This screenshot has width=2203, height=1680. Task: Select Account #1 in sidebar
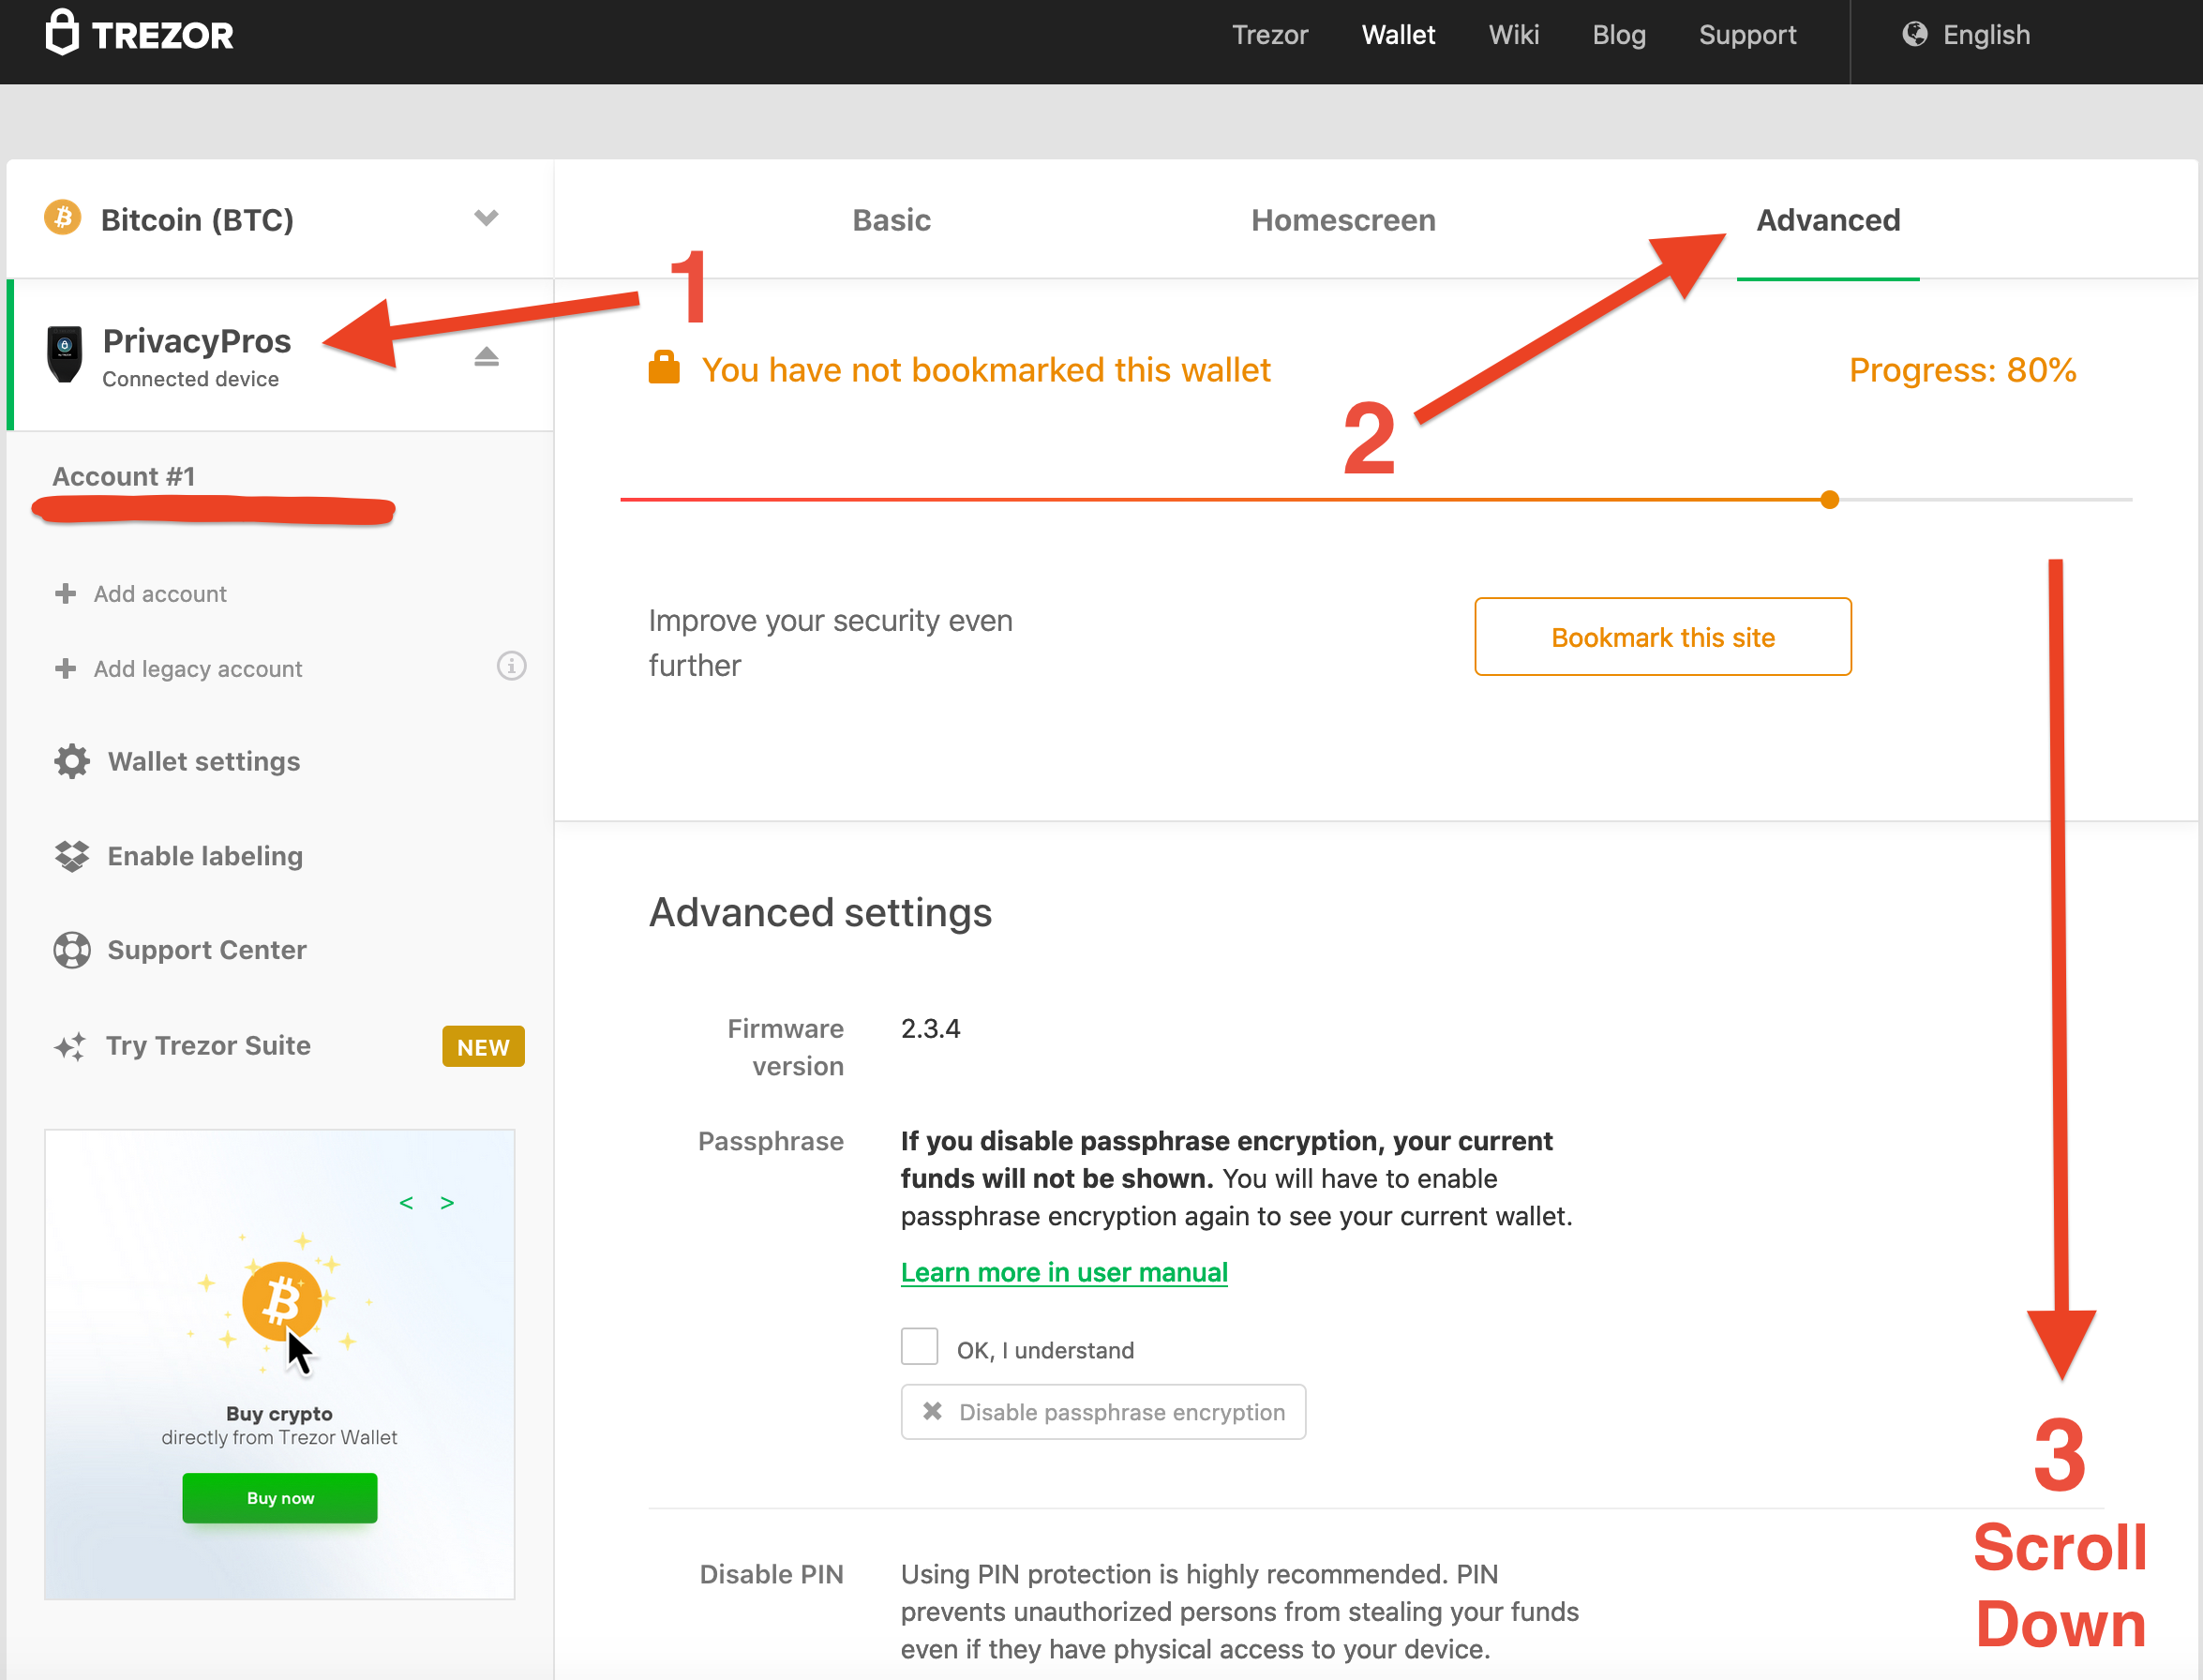click(124, 476)
